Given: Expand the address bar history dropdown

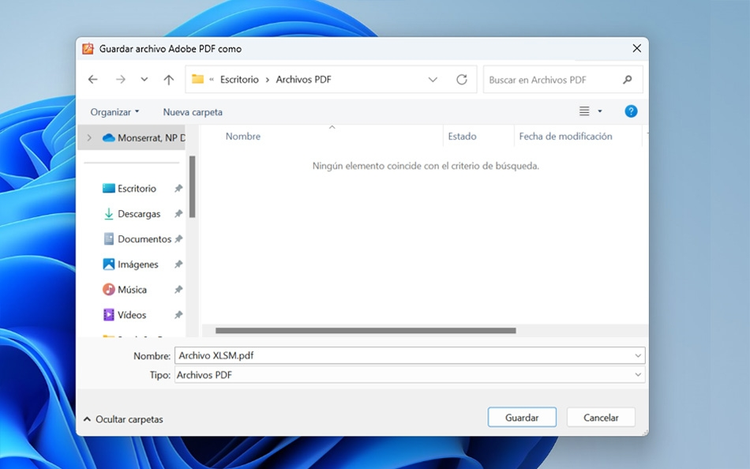Looking at the screenshot, I should coord(432,80).
